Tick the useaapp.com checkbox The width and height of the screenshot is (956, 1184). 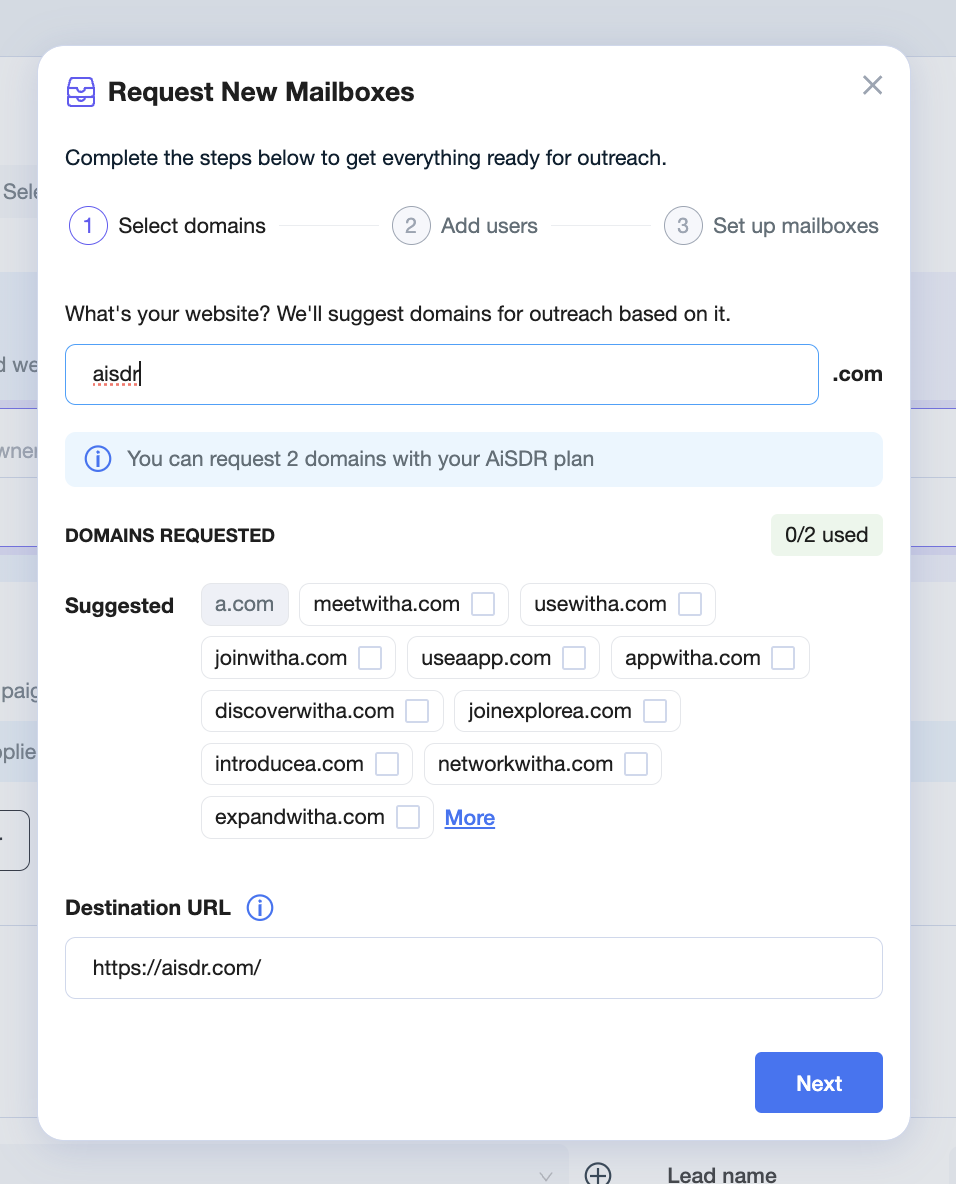[x=574, y=658]
